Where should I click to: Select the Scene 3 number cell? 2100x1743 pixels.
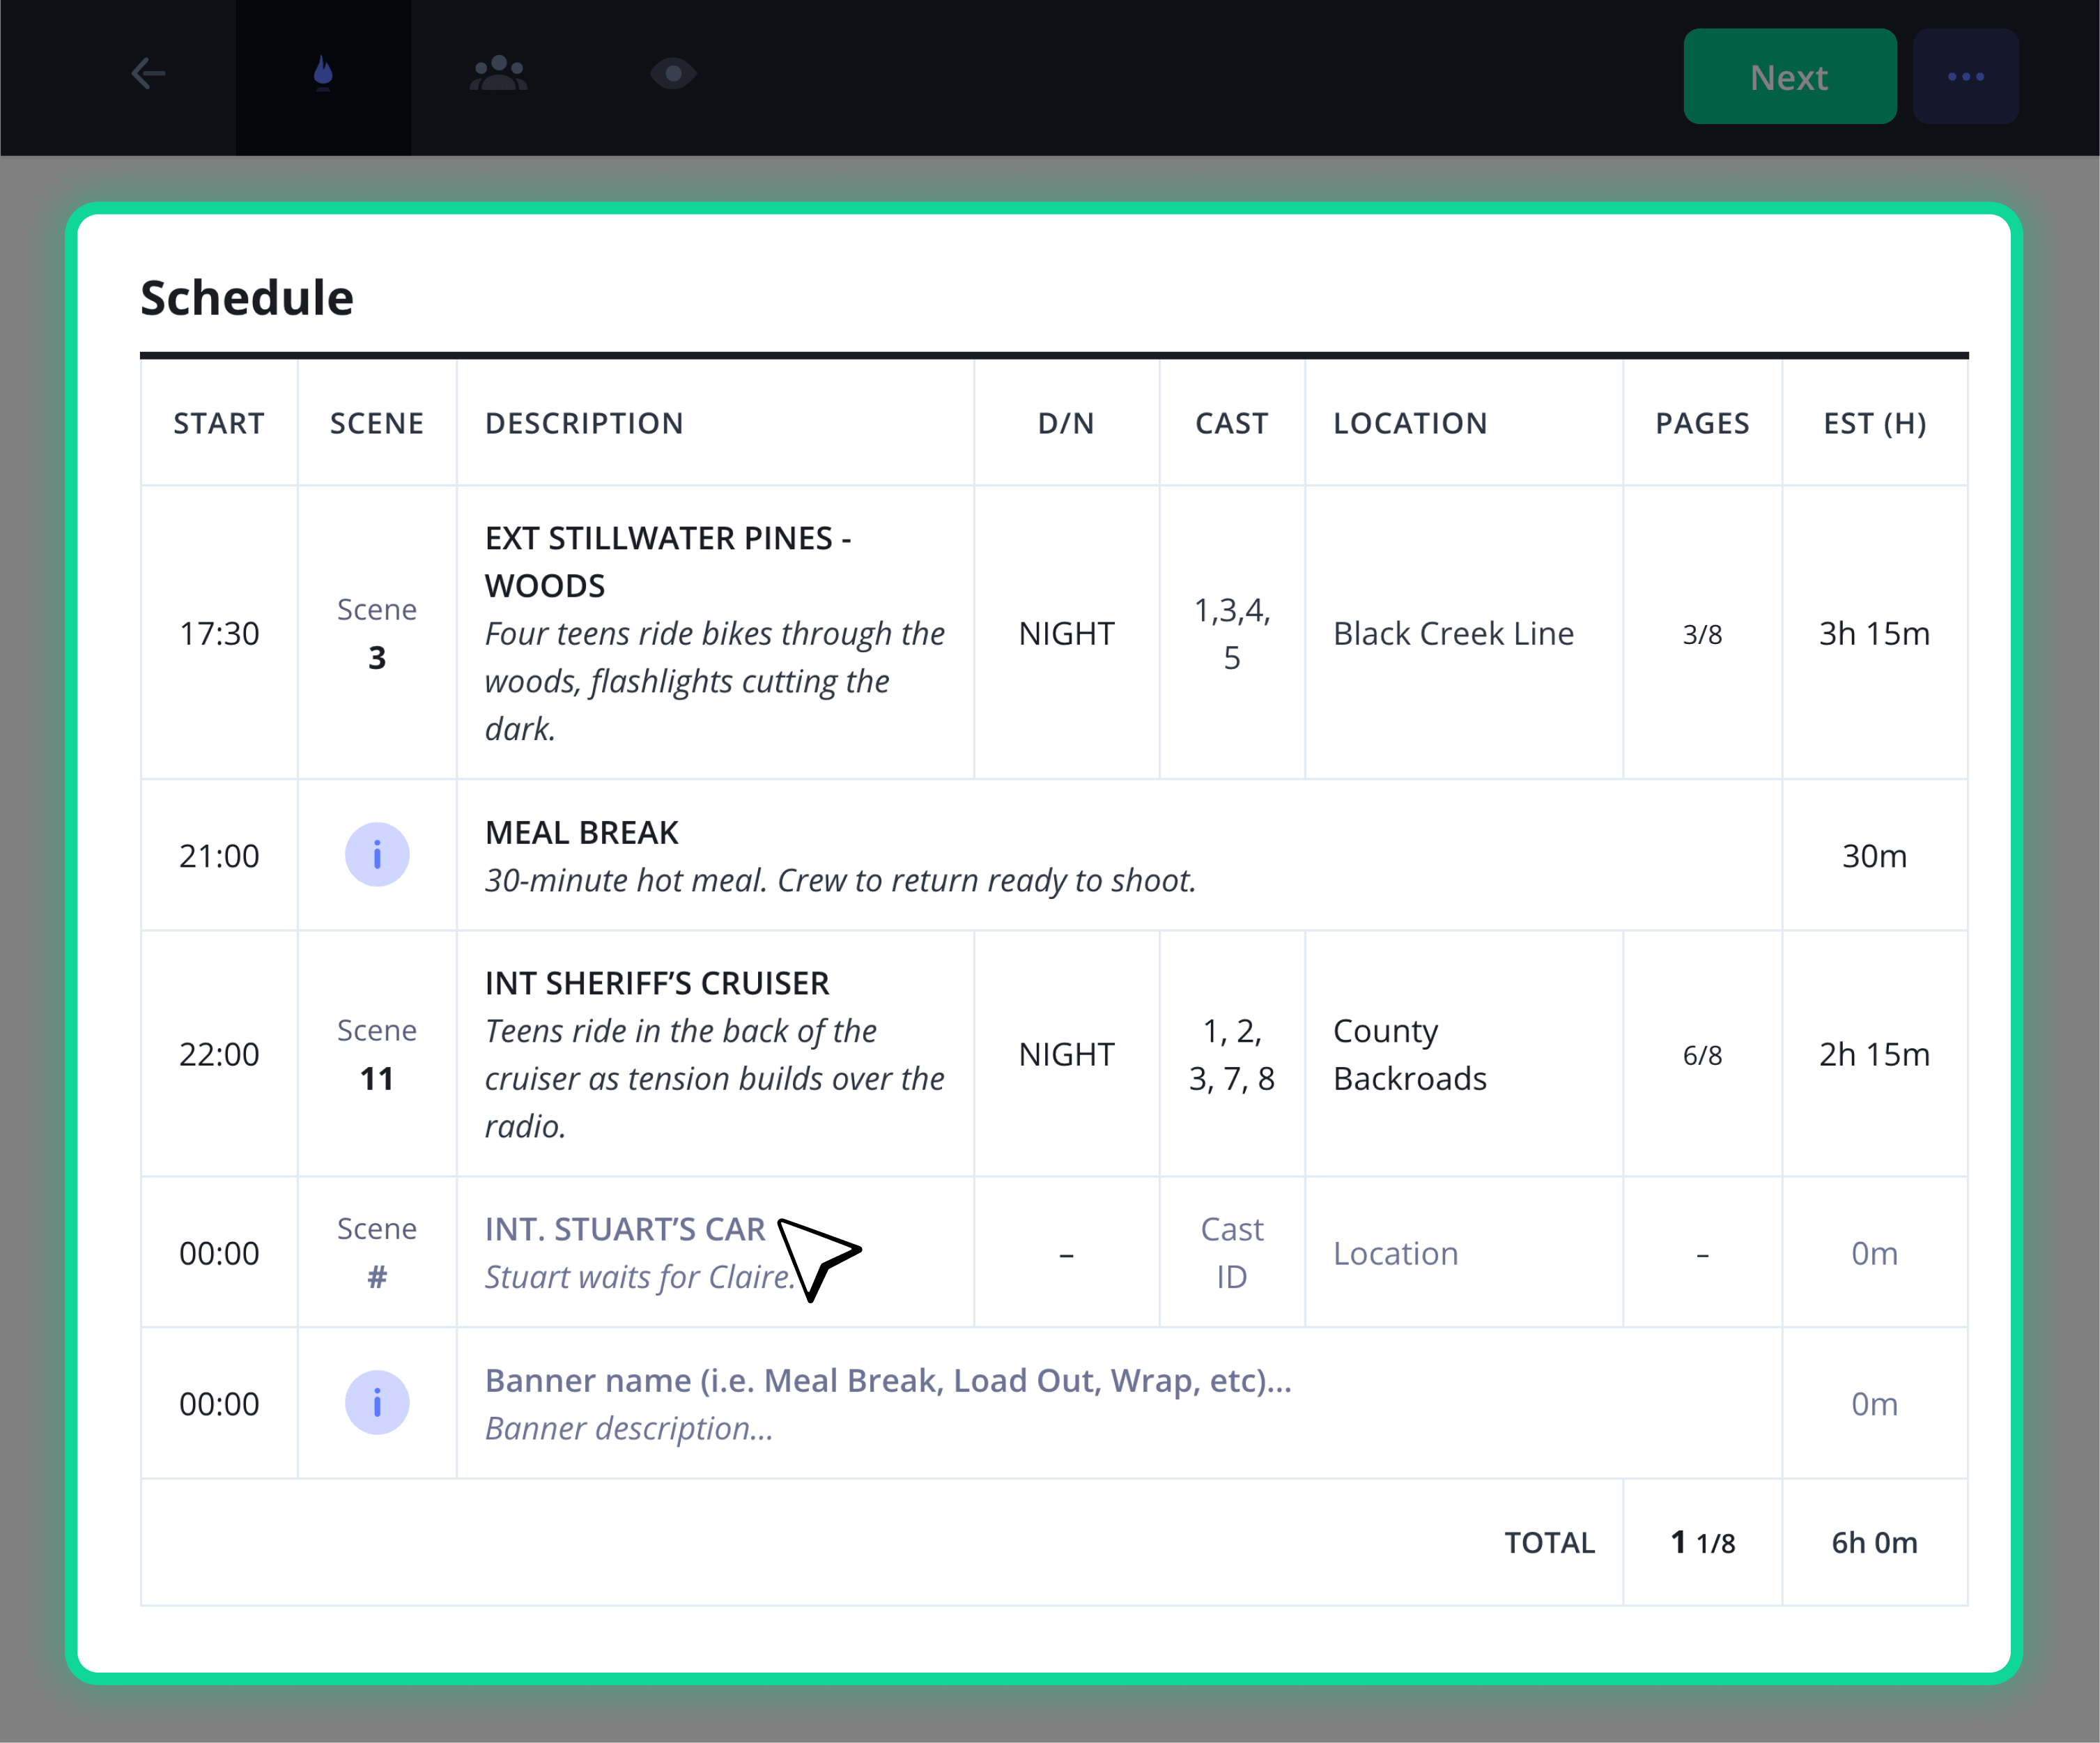[377, 633]
